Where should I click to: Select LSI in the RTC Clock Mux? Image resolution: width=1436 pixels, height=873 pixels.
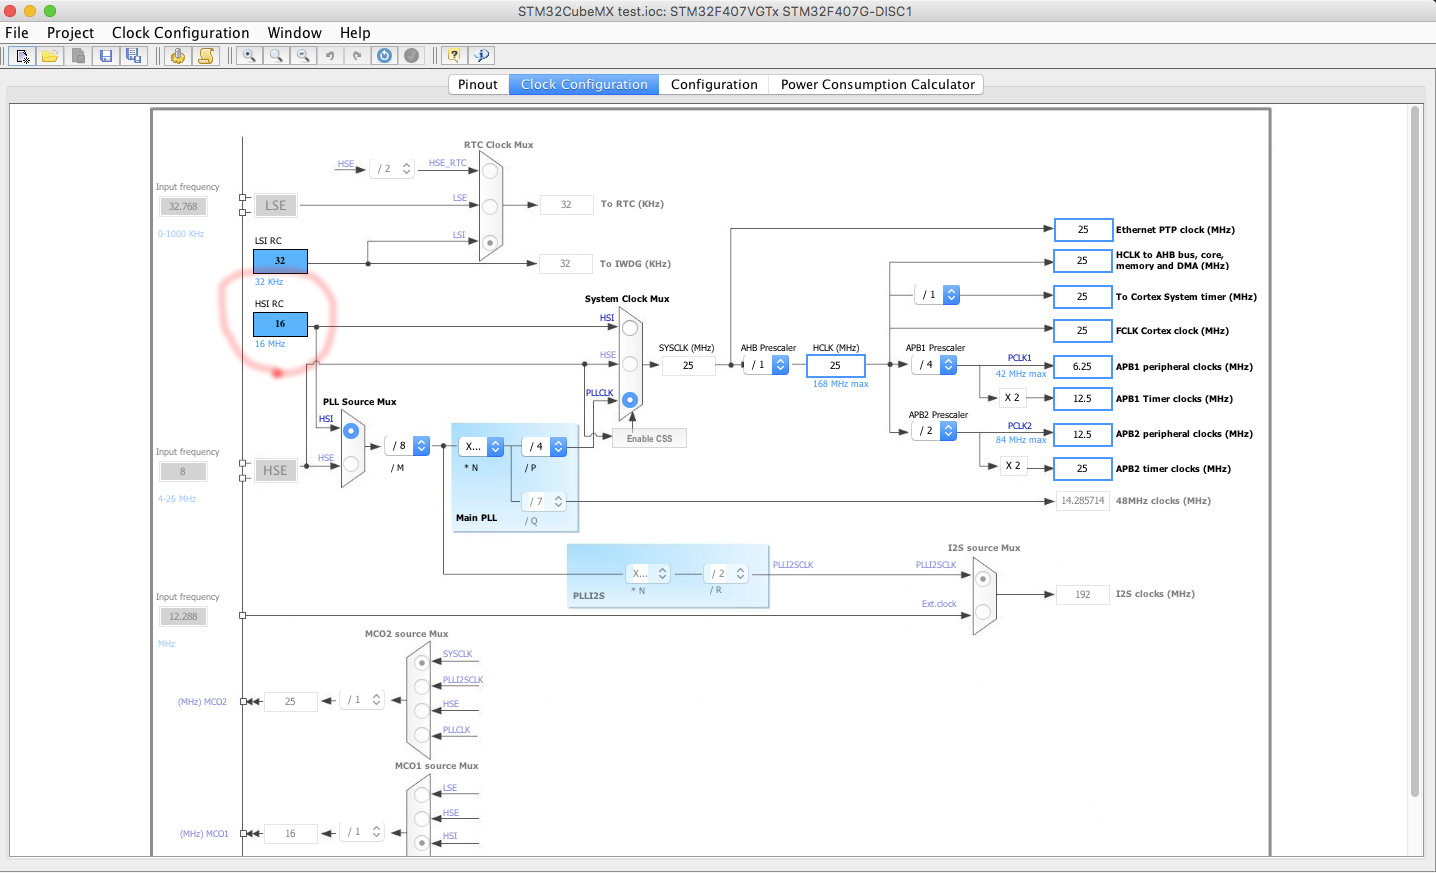(490, 242)
